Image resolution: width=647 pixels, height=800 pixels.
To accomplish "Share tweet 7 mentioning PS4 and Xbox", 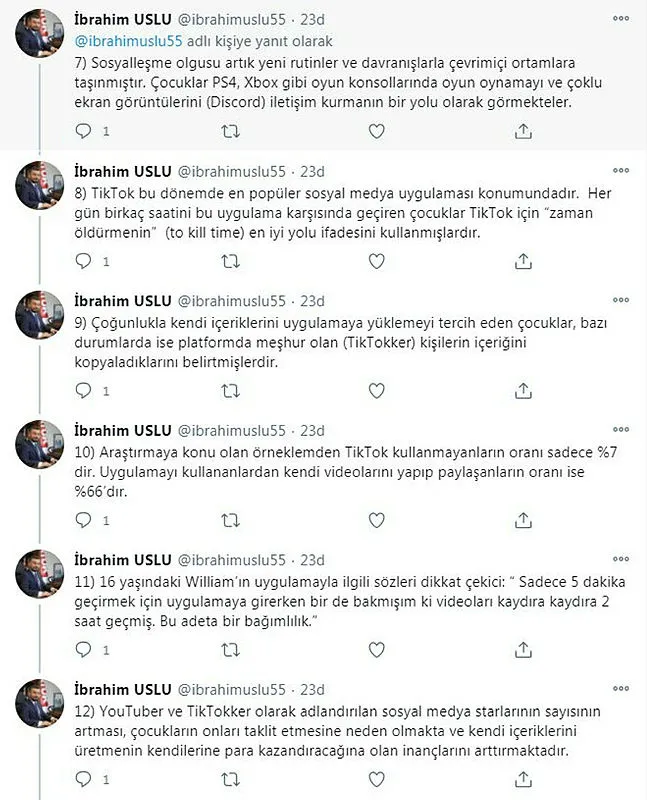I will coord(522,130).
